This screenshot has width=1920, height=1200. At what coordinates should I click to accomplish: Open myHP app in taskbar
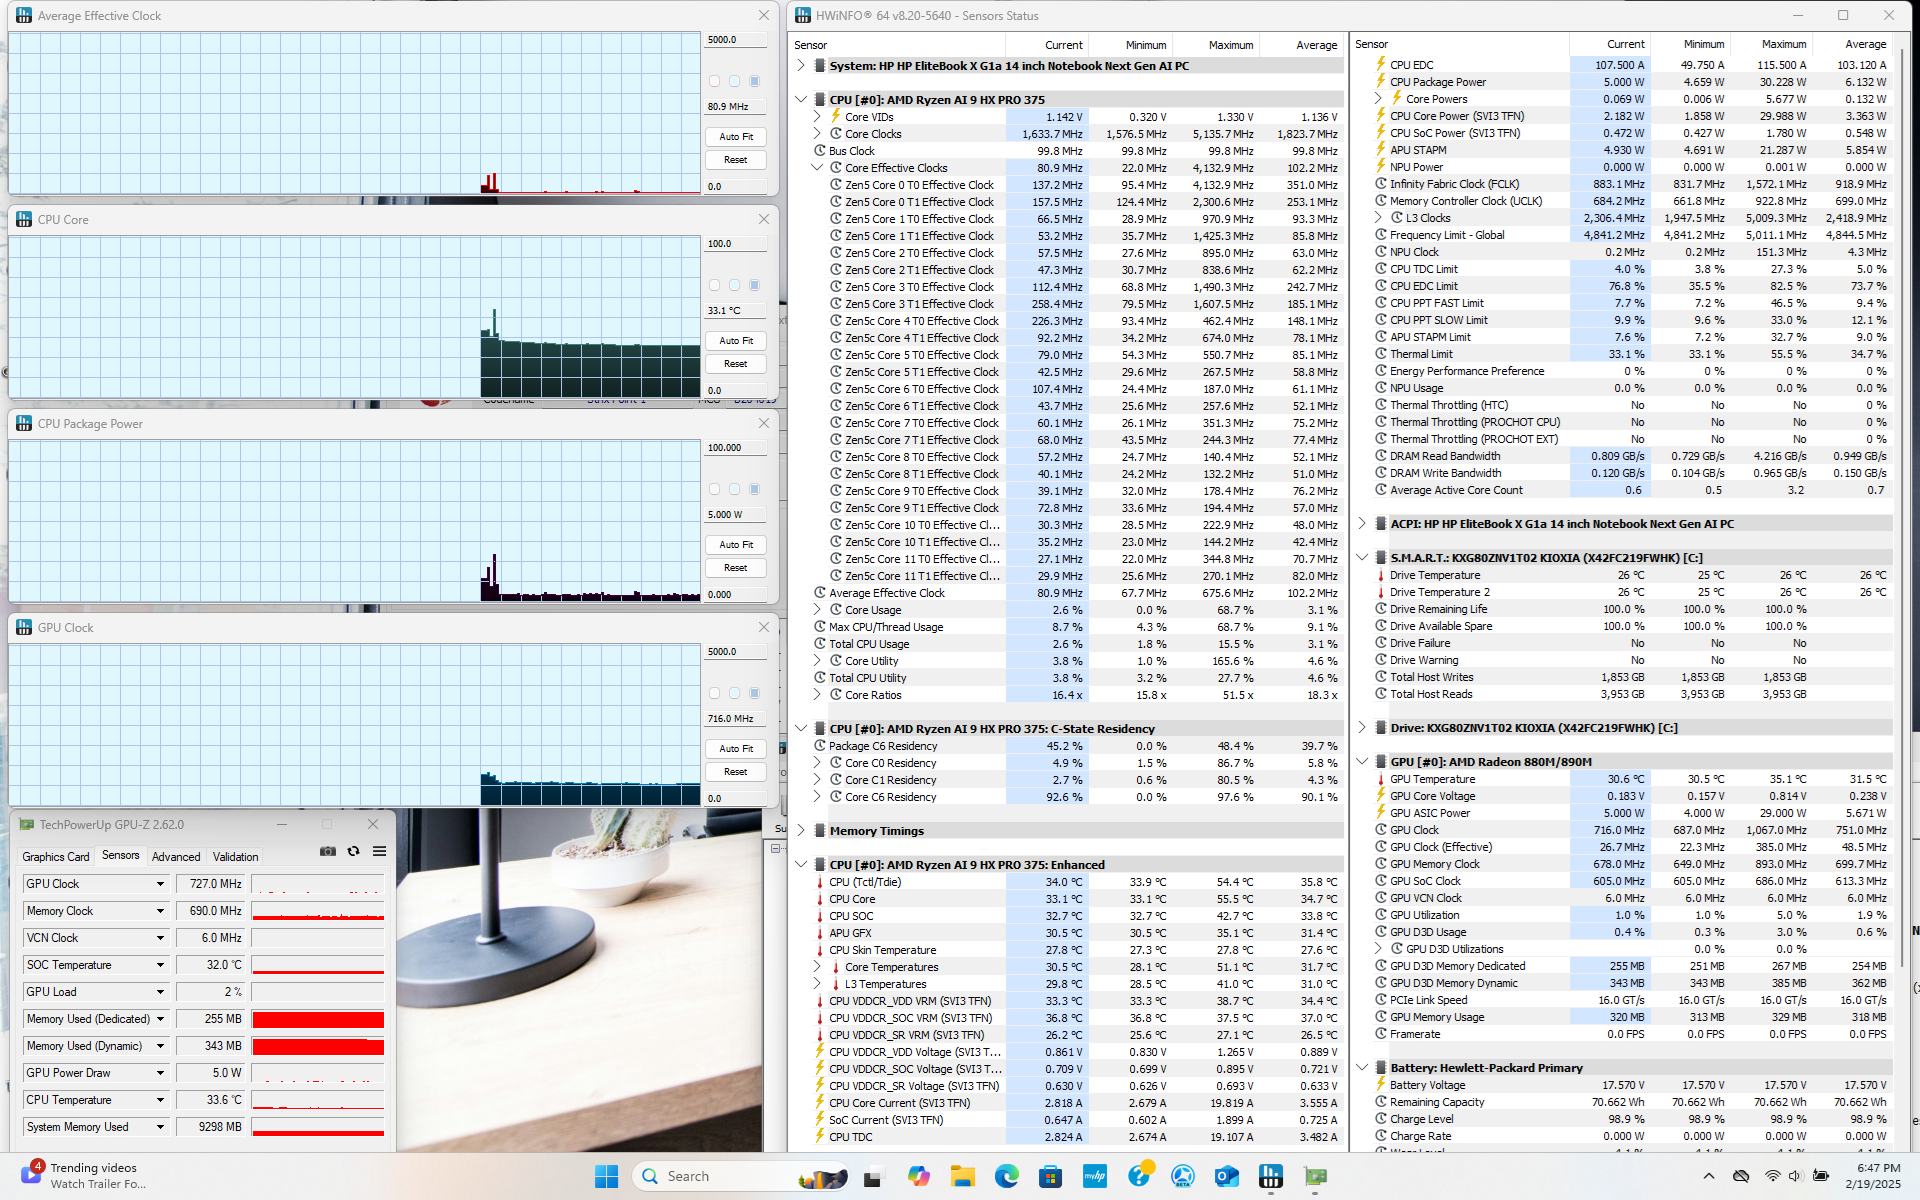click(x=1094, y=1176)
